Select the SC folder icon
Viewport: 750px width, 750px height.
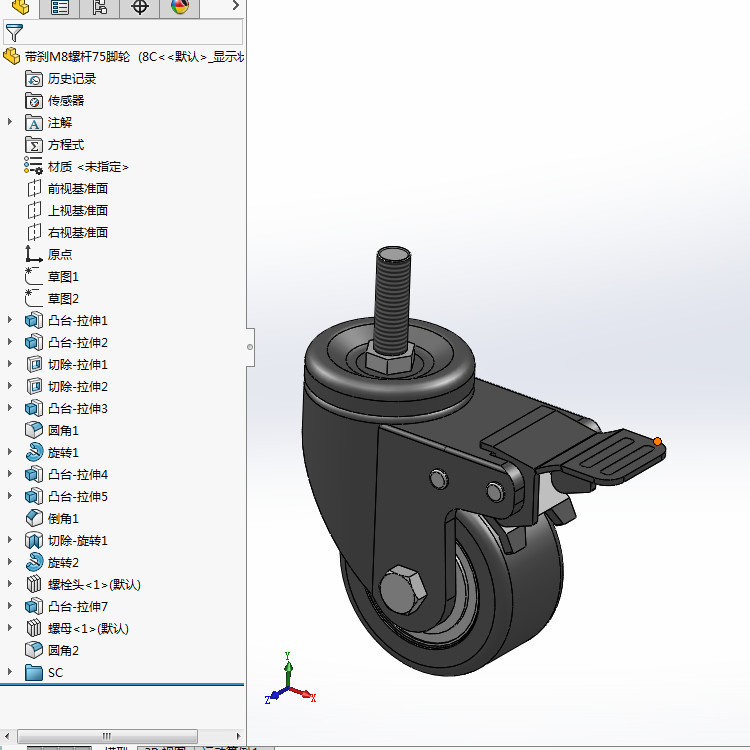tap(34, 672)
